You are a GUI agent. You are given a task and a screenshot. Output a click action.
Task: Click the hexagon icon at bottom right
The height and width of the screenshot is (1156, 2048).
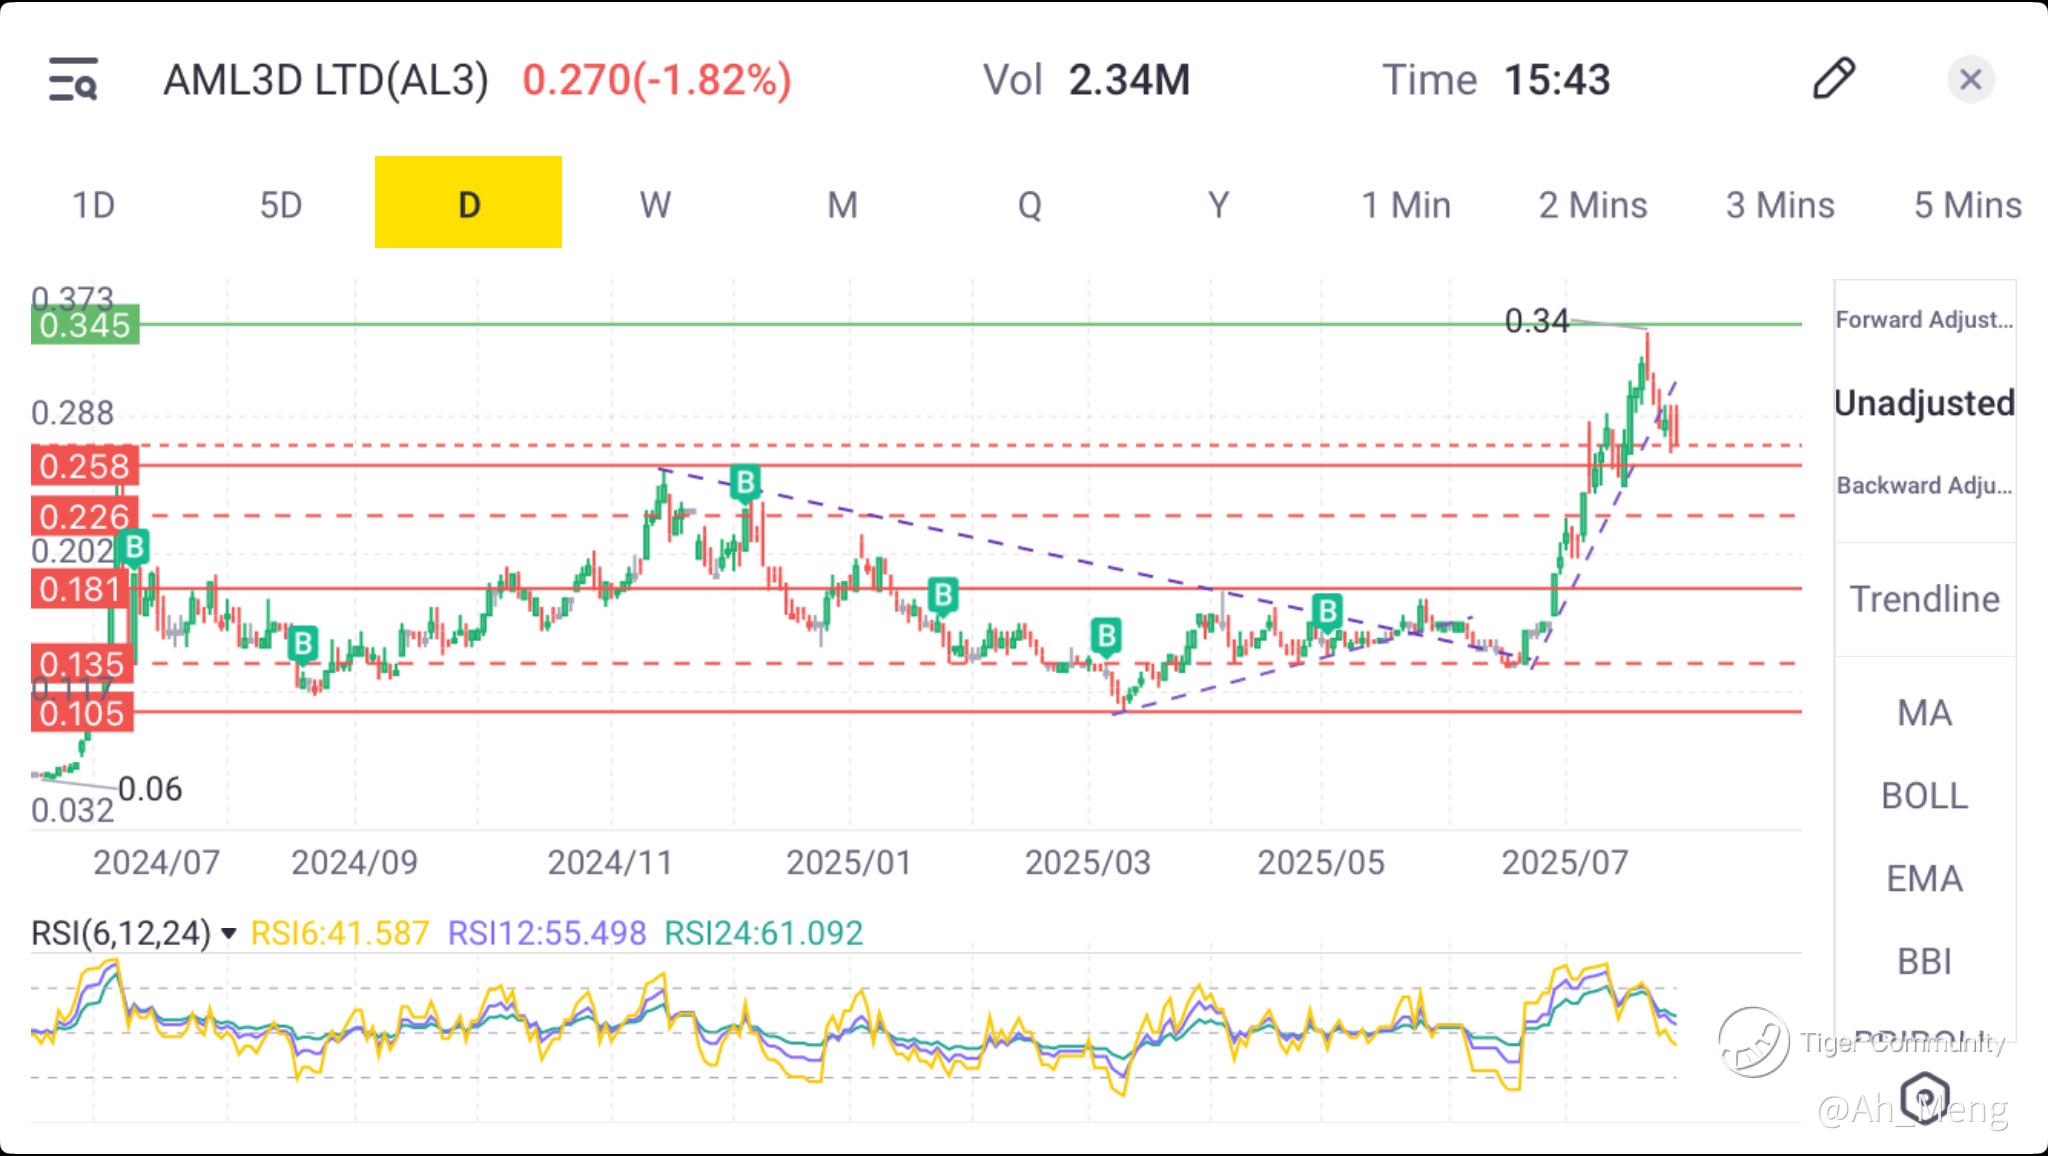point(1924,1096)
